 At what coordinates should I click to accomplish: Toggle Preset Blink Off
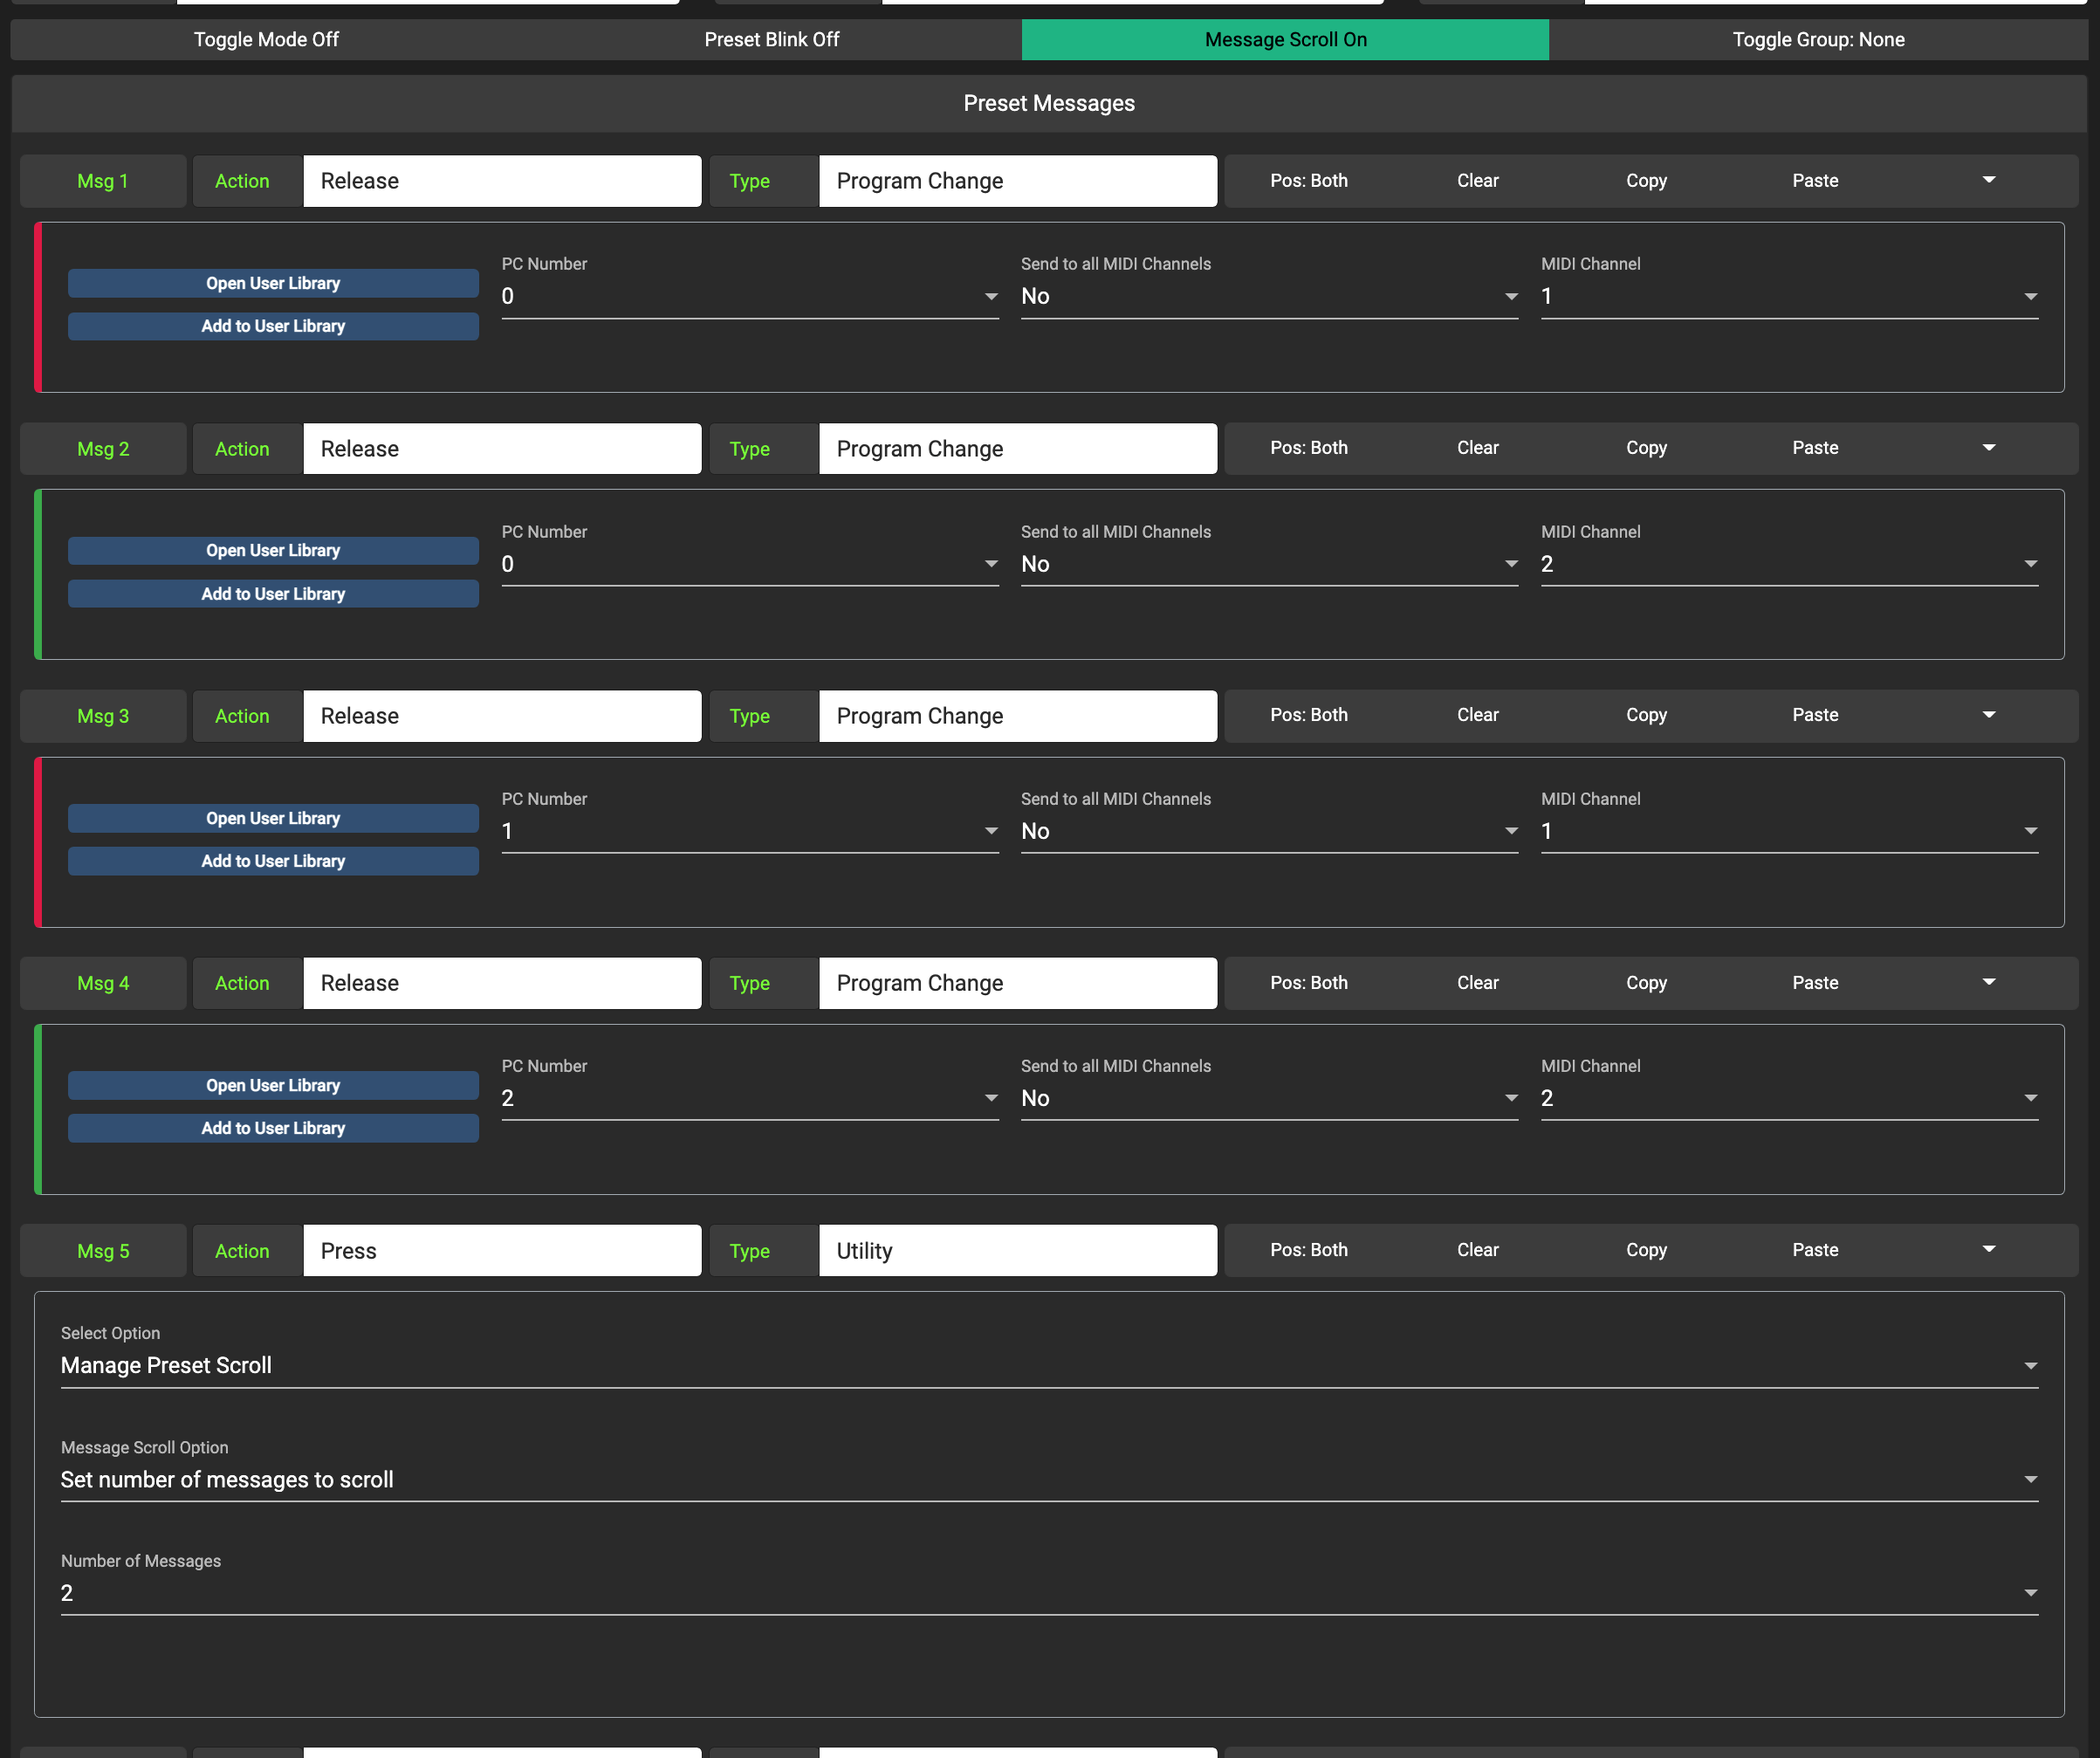(x=771, y=40)
